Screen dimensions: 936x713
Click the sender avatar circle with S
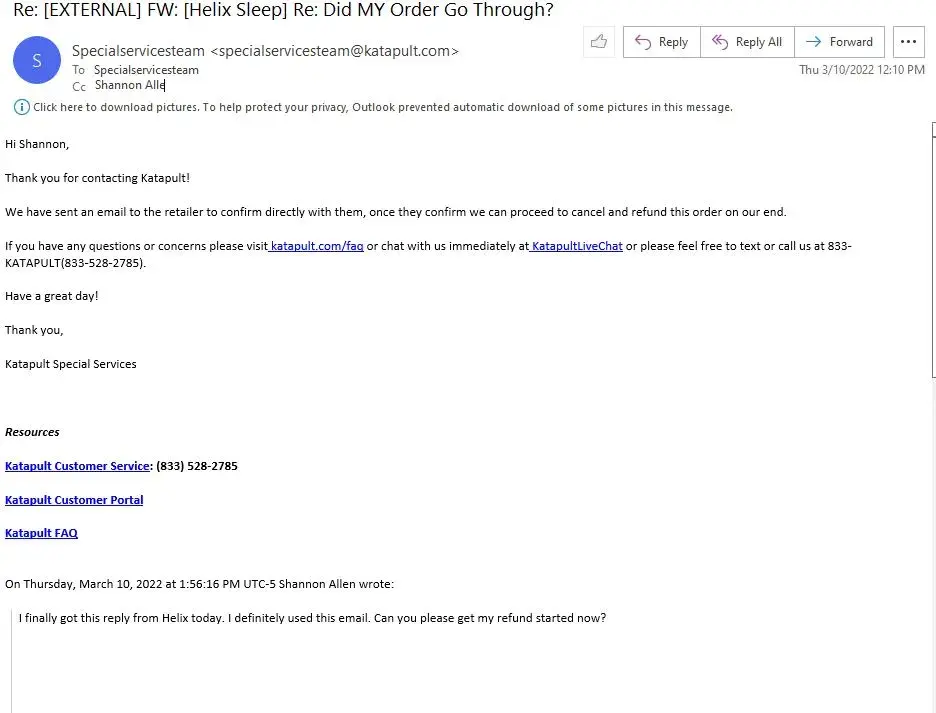[37, 60]
